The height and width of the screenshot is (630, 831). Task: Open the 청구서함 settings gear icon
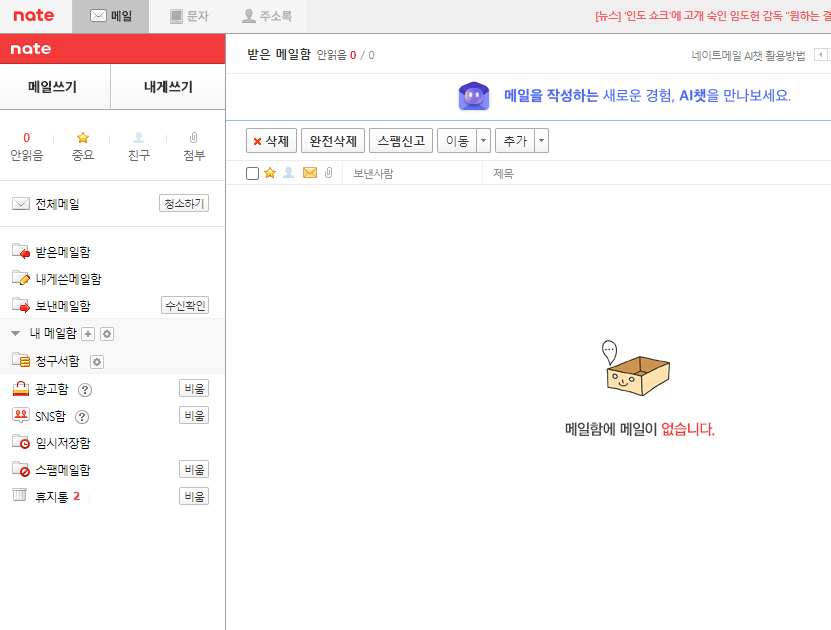click(96, 362)
